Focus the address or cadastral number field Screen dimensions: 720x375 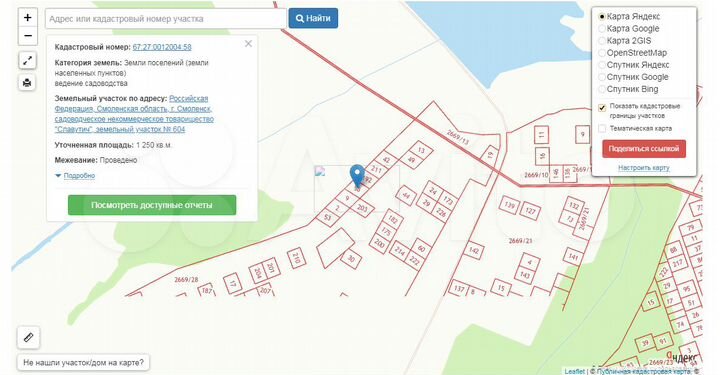[x=166, y=19]
